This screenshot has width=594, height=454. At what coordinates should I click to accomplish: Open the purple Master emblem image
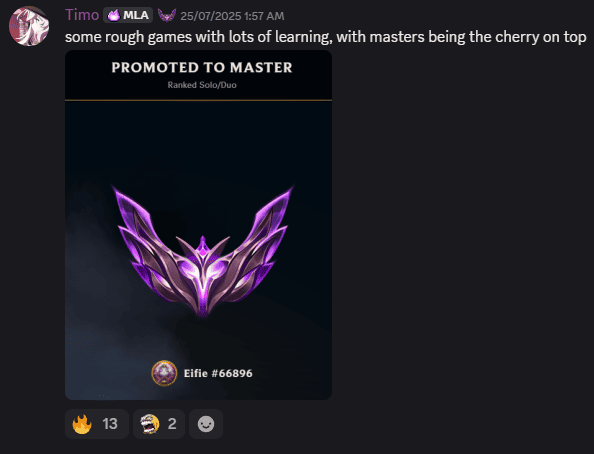[x=202, y=251]
